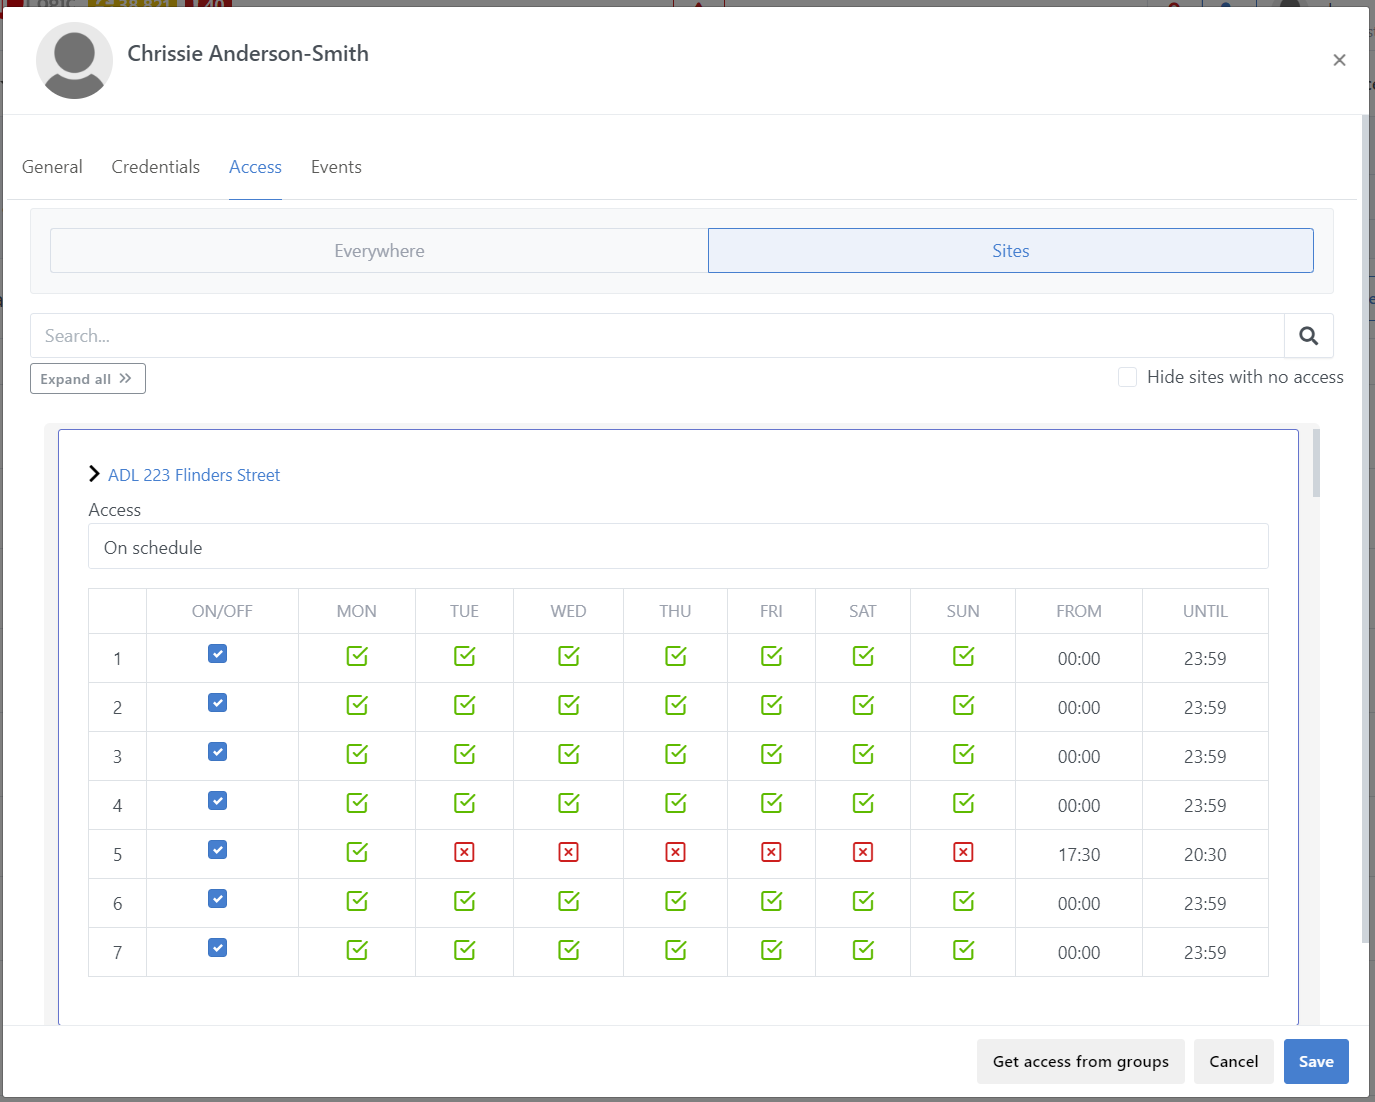Click the search magnifier icon
This screenshot has width=1375, height=1102.
tap(1308, 336)
